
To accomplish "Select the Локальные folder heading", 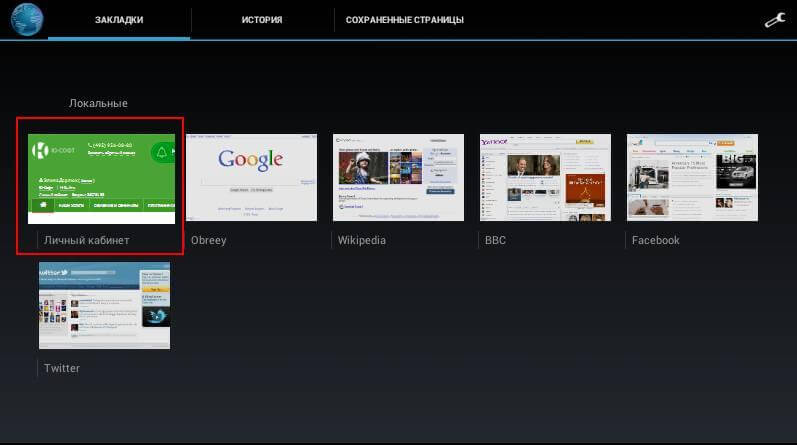I will point(98,103).
